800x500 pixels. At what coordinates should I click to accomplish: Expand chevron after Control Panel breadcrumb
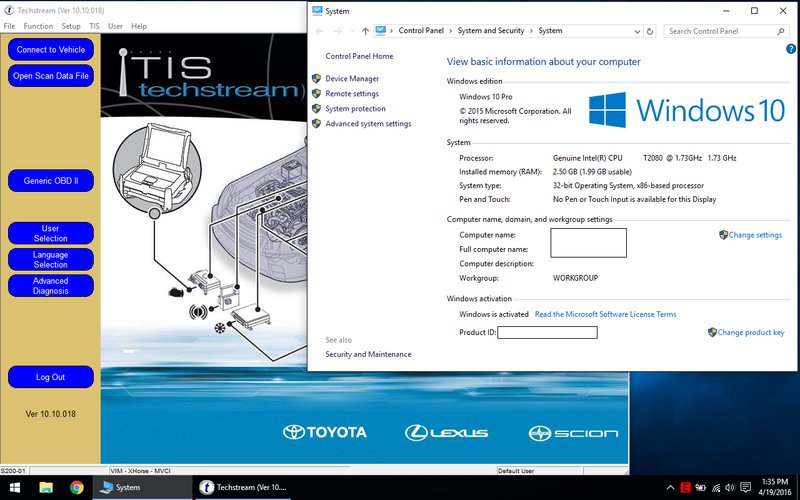(x=451, y=31)
